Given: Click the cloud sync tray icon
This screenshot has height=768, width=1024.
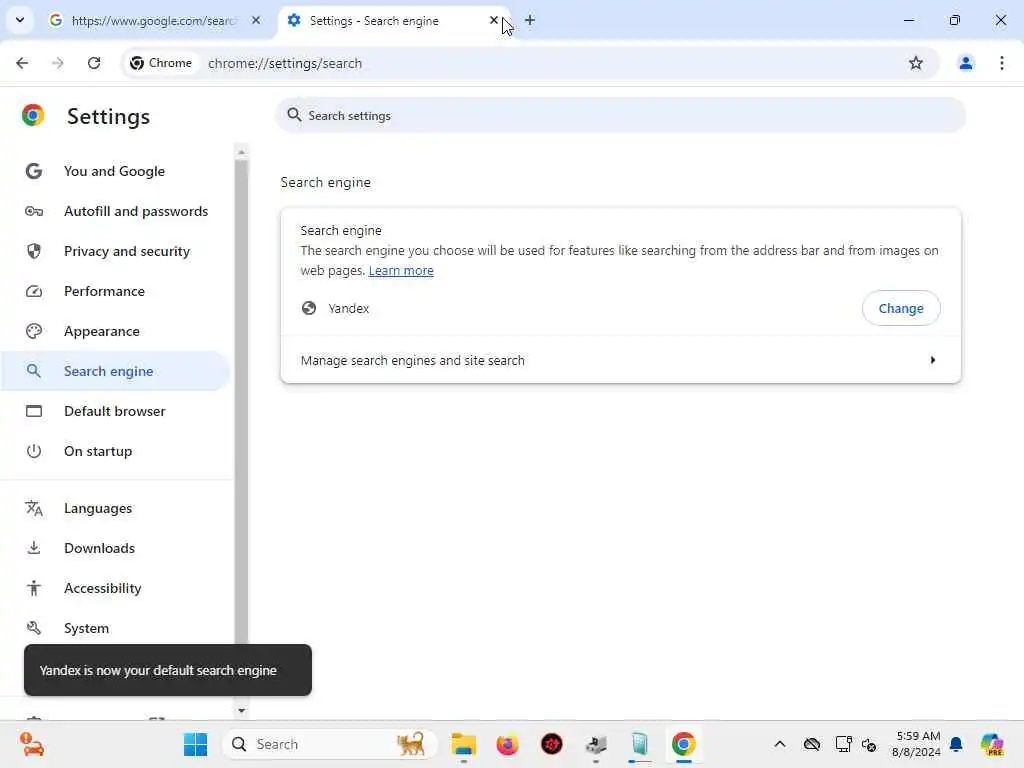Looking at the screenshot, I should 812,744.
